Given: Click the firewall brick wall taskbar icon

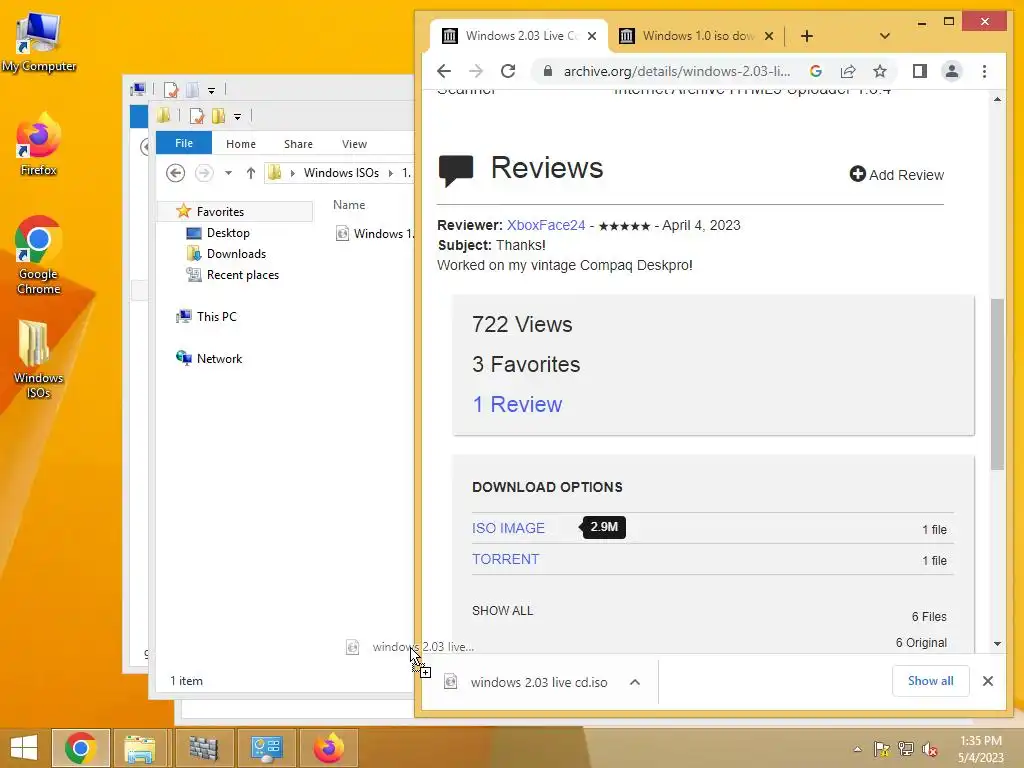Looking at the screenshot, I should 203,748.
